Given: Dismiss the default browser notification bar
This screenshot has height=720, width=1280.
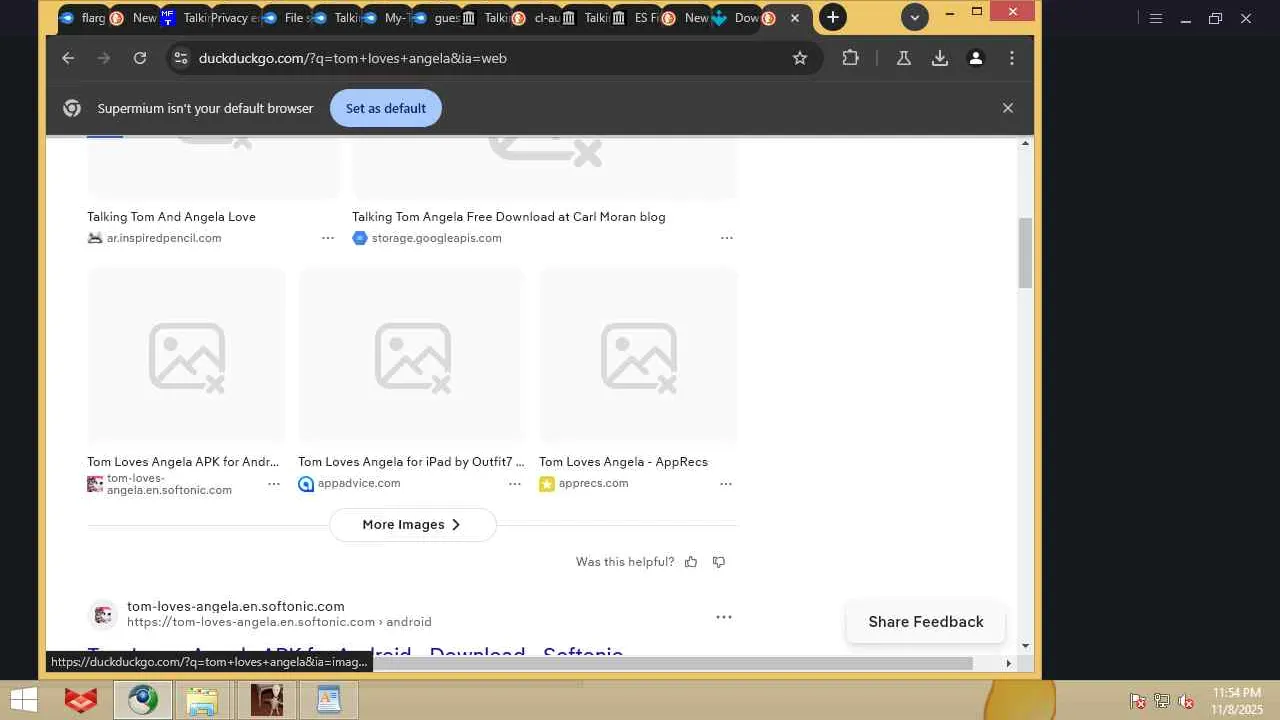Looking at the screenshot, I should [x=1008, y=108].
